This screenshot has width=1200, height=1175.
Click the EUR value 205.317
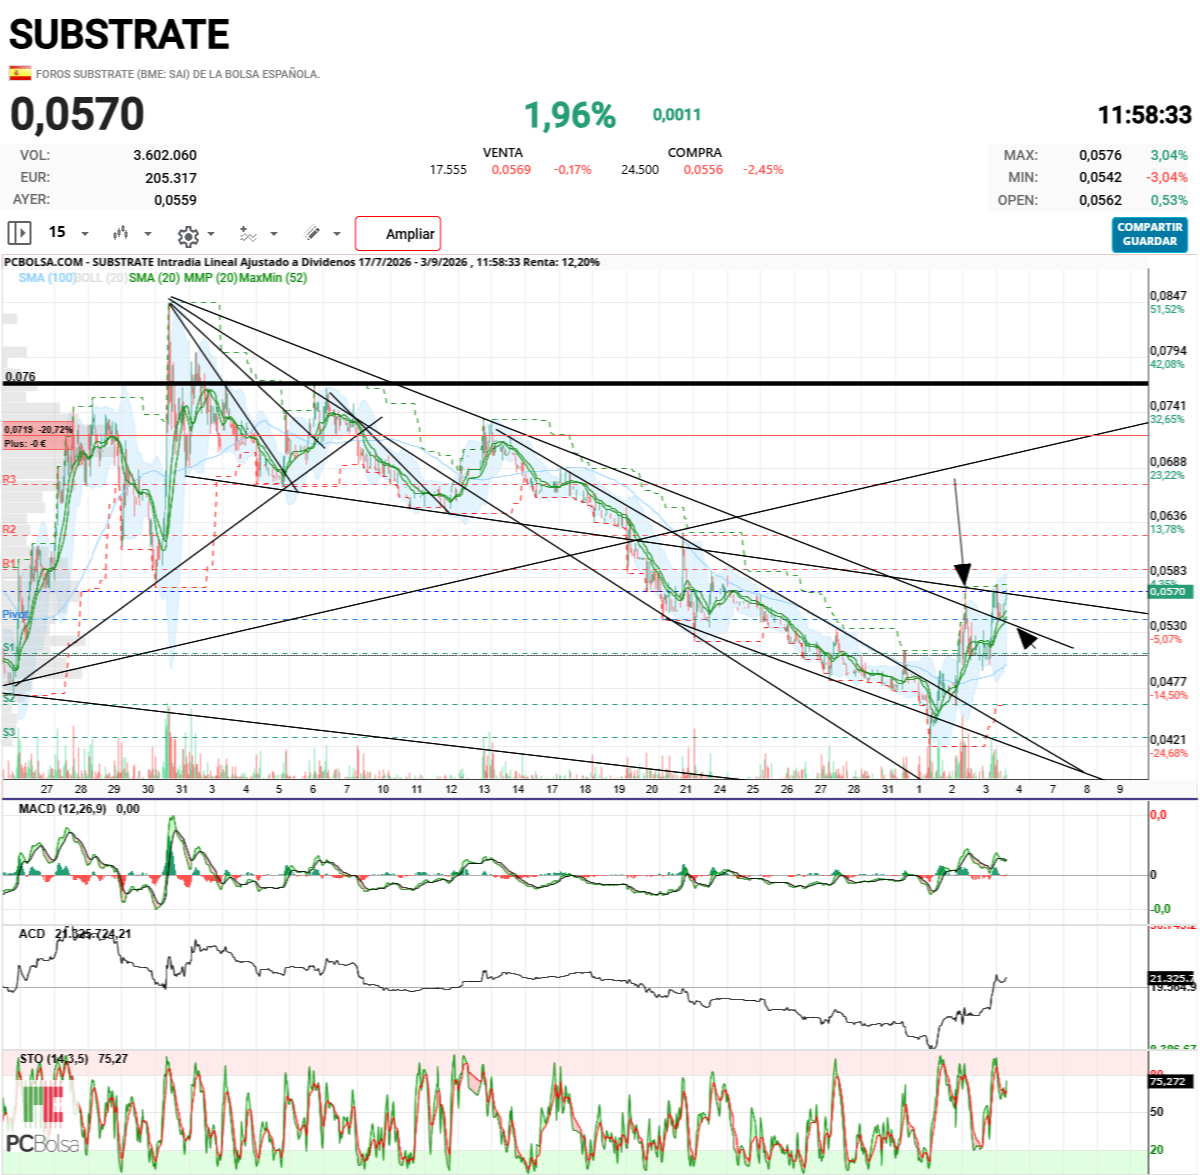171,178
